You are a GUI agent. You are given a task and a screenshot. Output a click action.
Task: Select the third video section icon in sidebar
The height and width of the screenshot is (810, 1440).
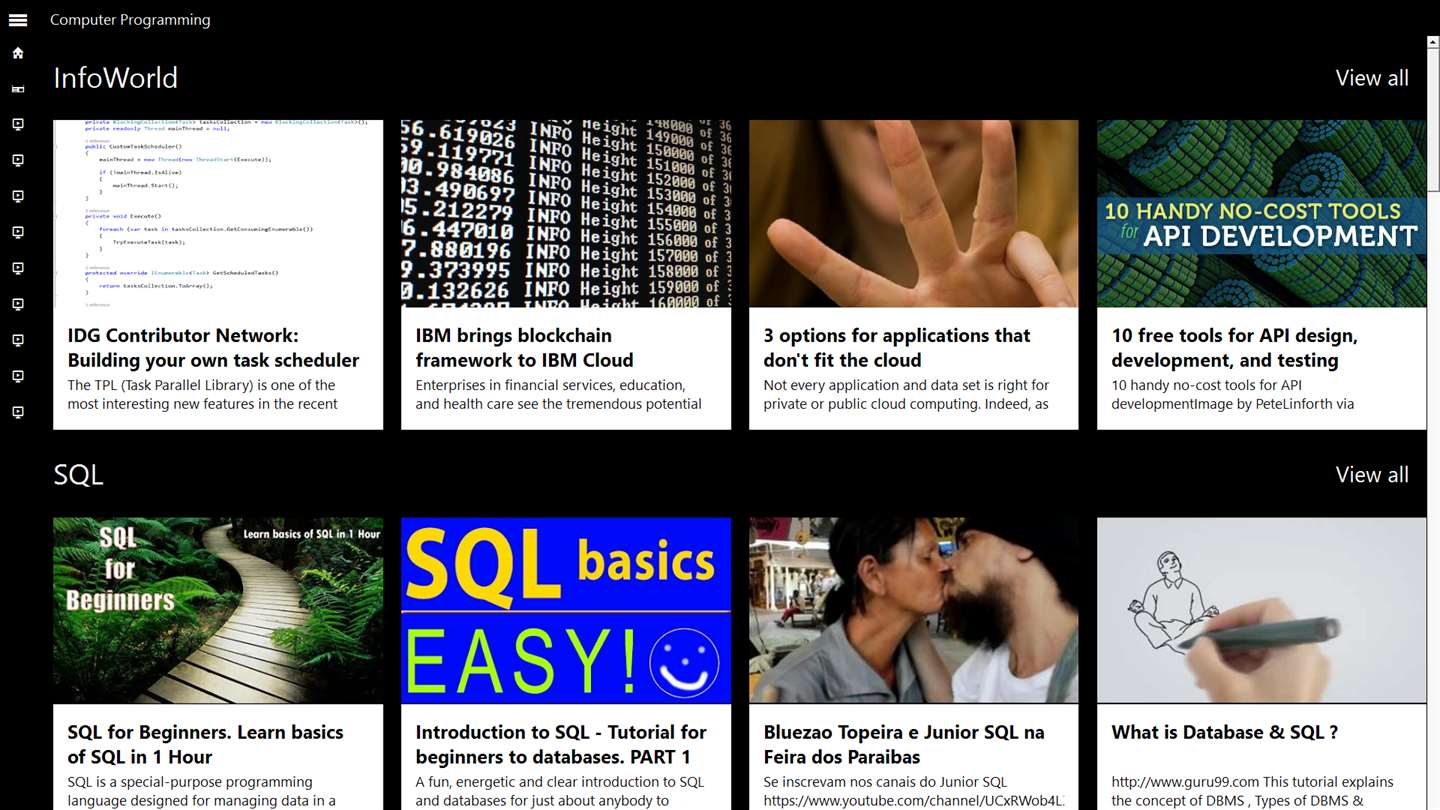pos(18,197)
